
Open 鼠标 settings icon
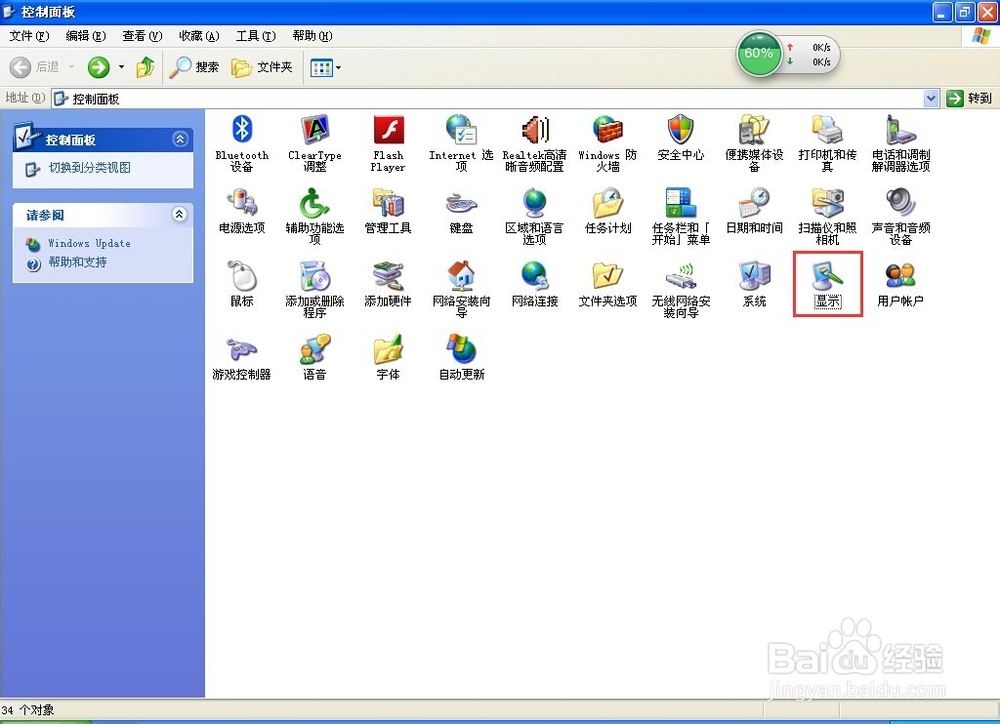pyautogui.click(x=242, y=284)
